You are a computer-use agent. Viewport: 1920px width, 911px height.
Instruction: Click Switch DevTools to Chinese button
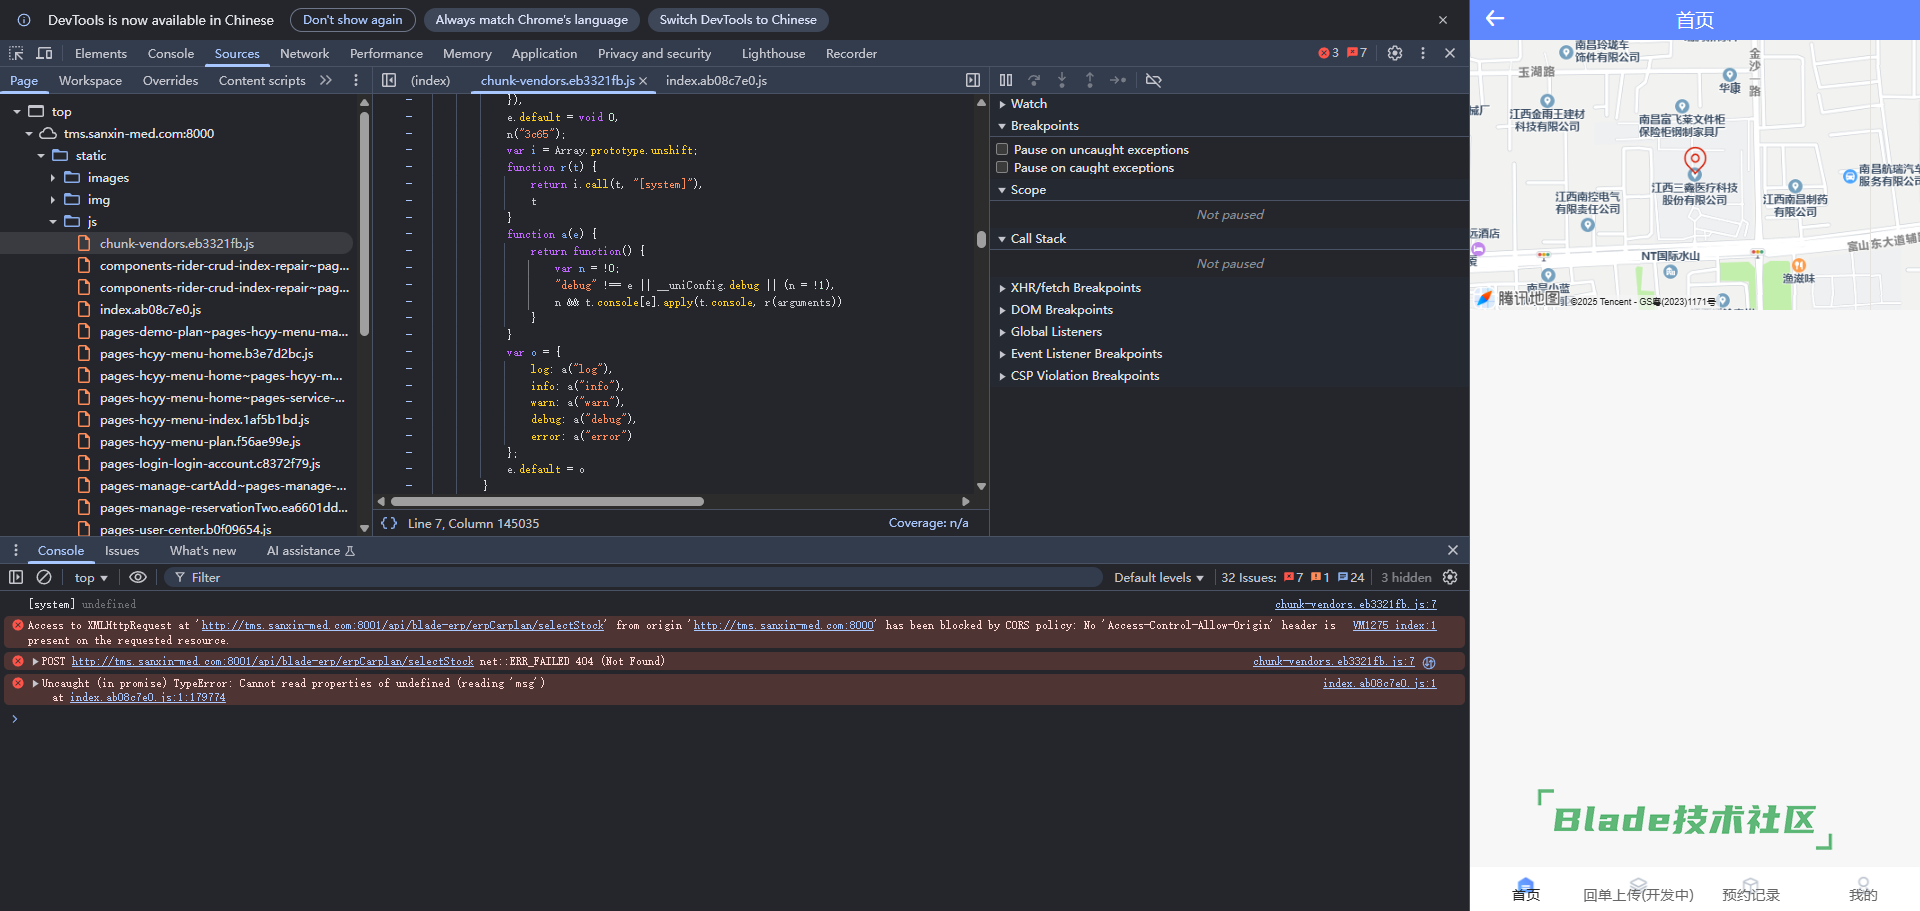tap(738, 20)
